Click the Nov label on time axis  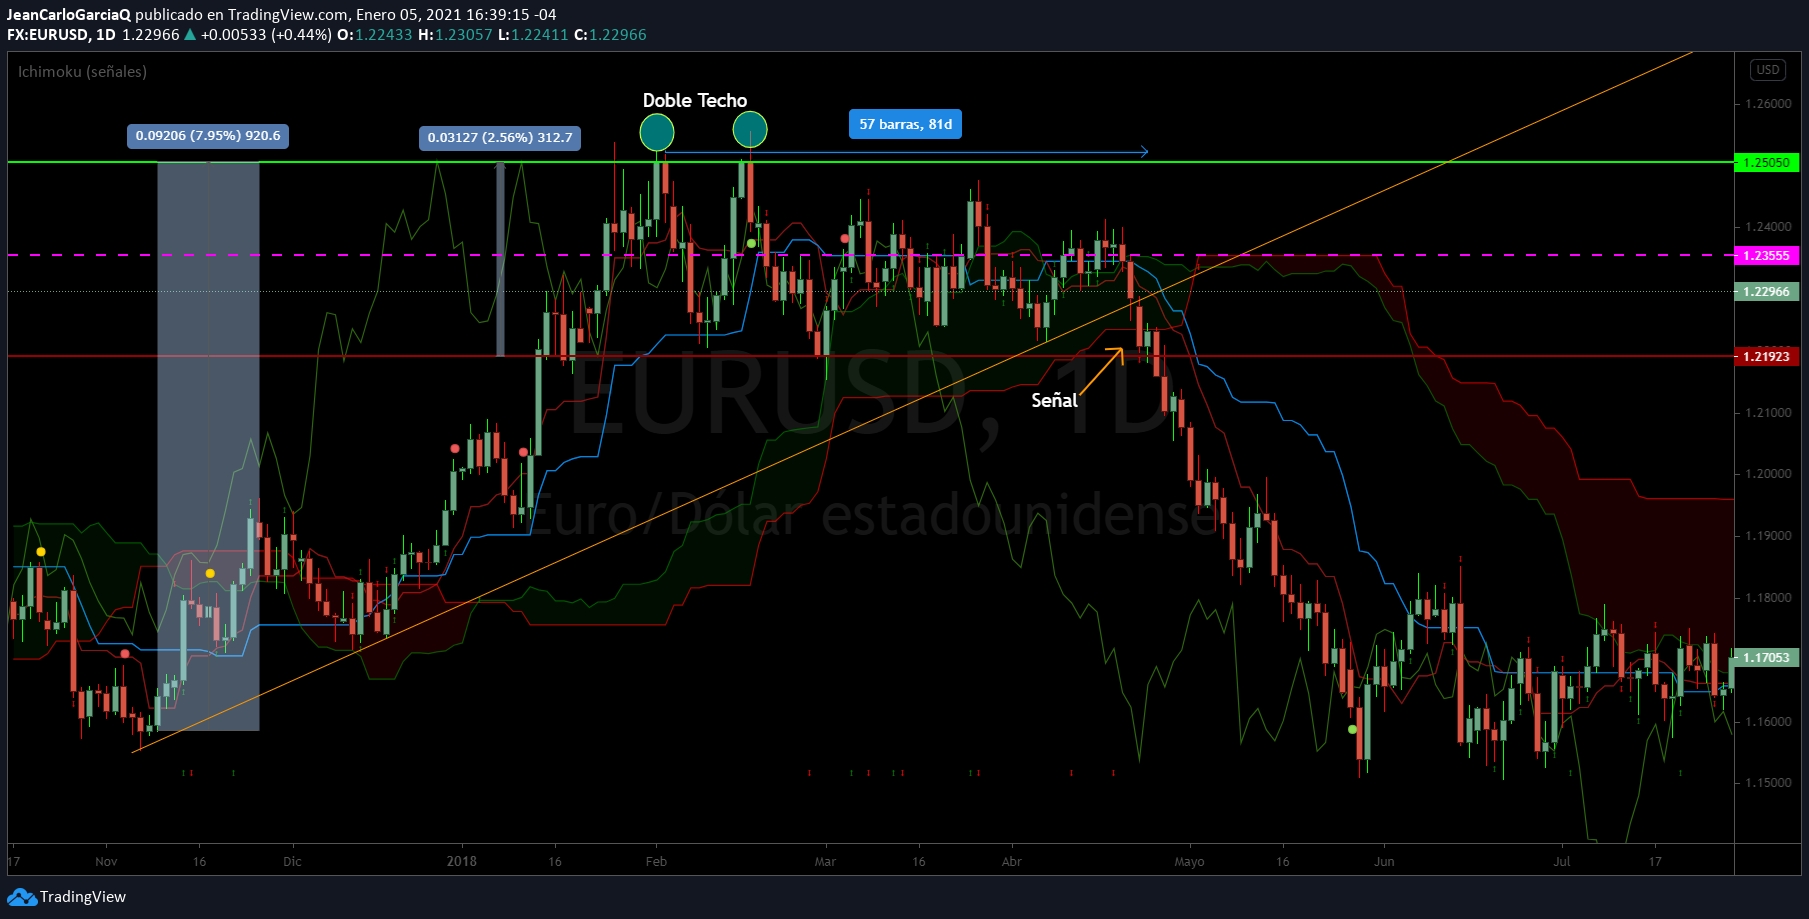pyautogui.click(x=106, y=861)
